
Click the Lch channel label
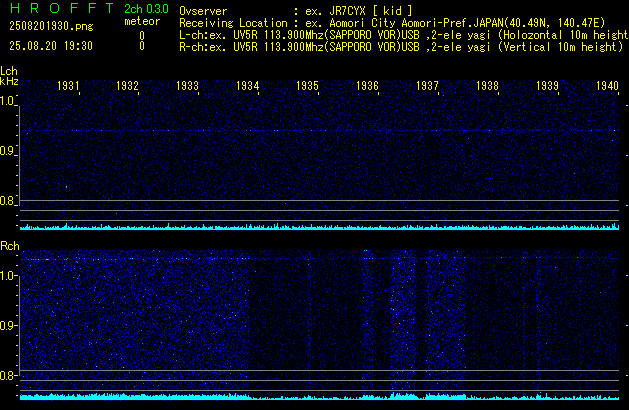(x=9, y=71)
